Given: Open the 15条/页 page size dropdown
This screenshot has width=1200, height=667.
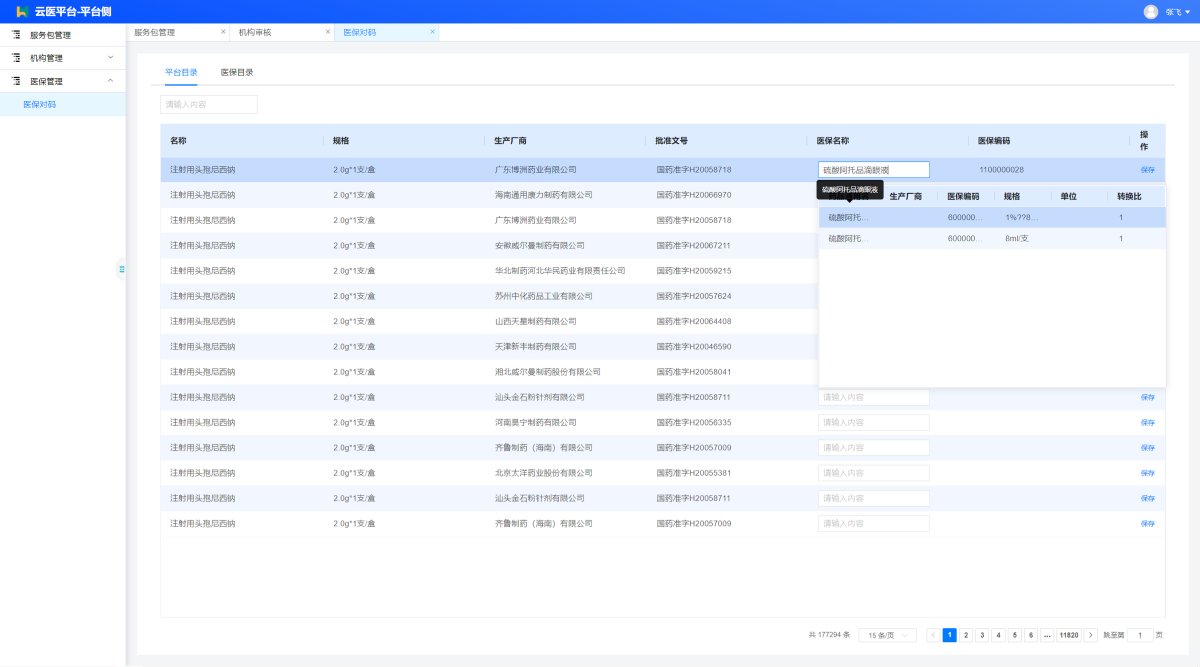Looking at the screenshot, I should [x=887, y=635].
